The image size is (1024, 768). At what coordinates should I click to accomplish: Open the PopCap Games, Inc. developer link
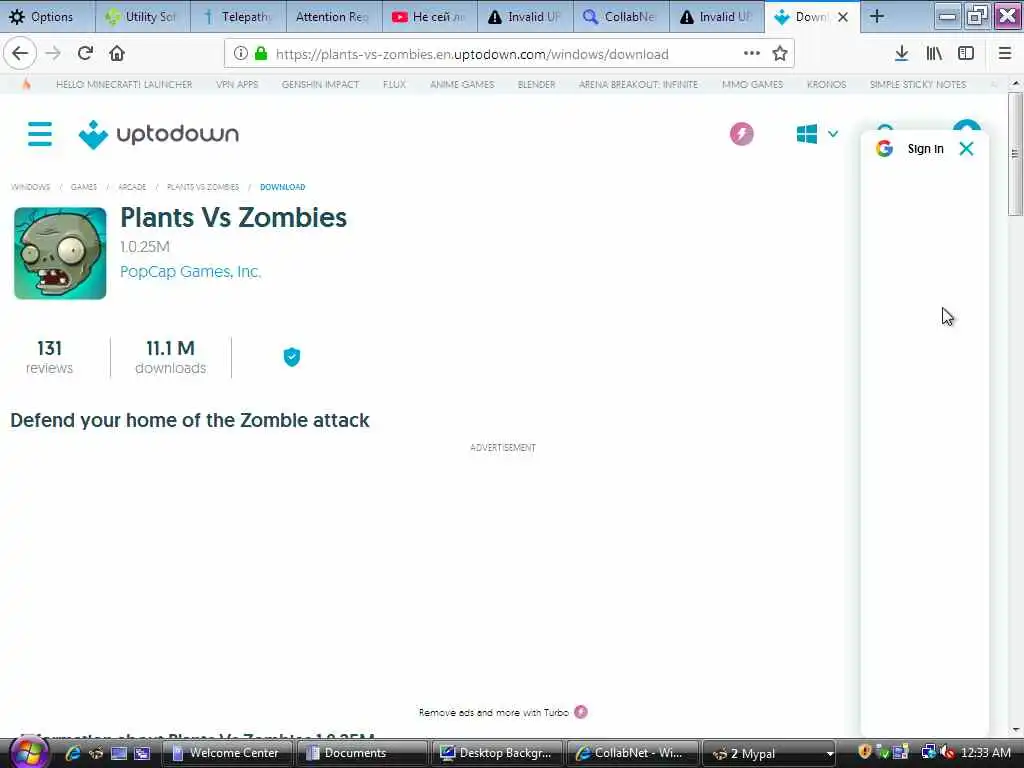[190, 272]
